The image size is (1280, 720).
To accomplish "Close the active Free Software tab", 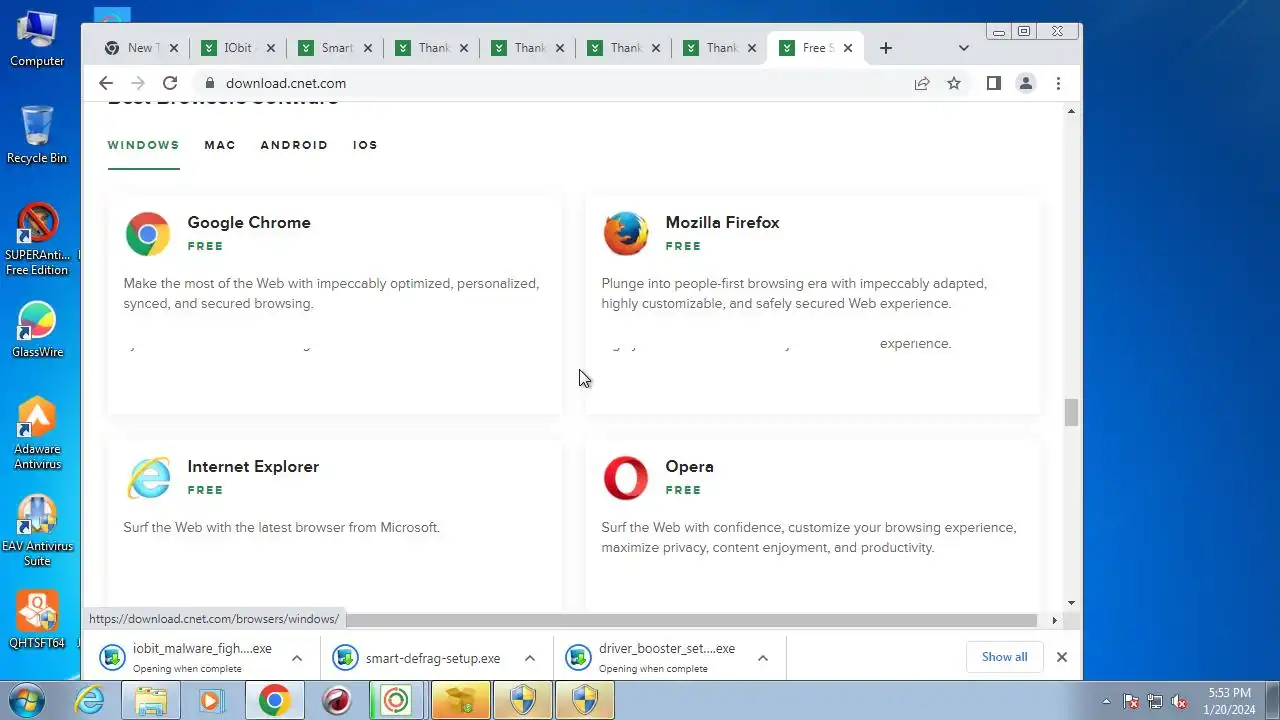I will 848,47.
